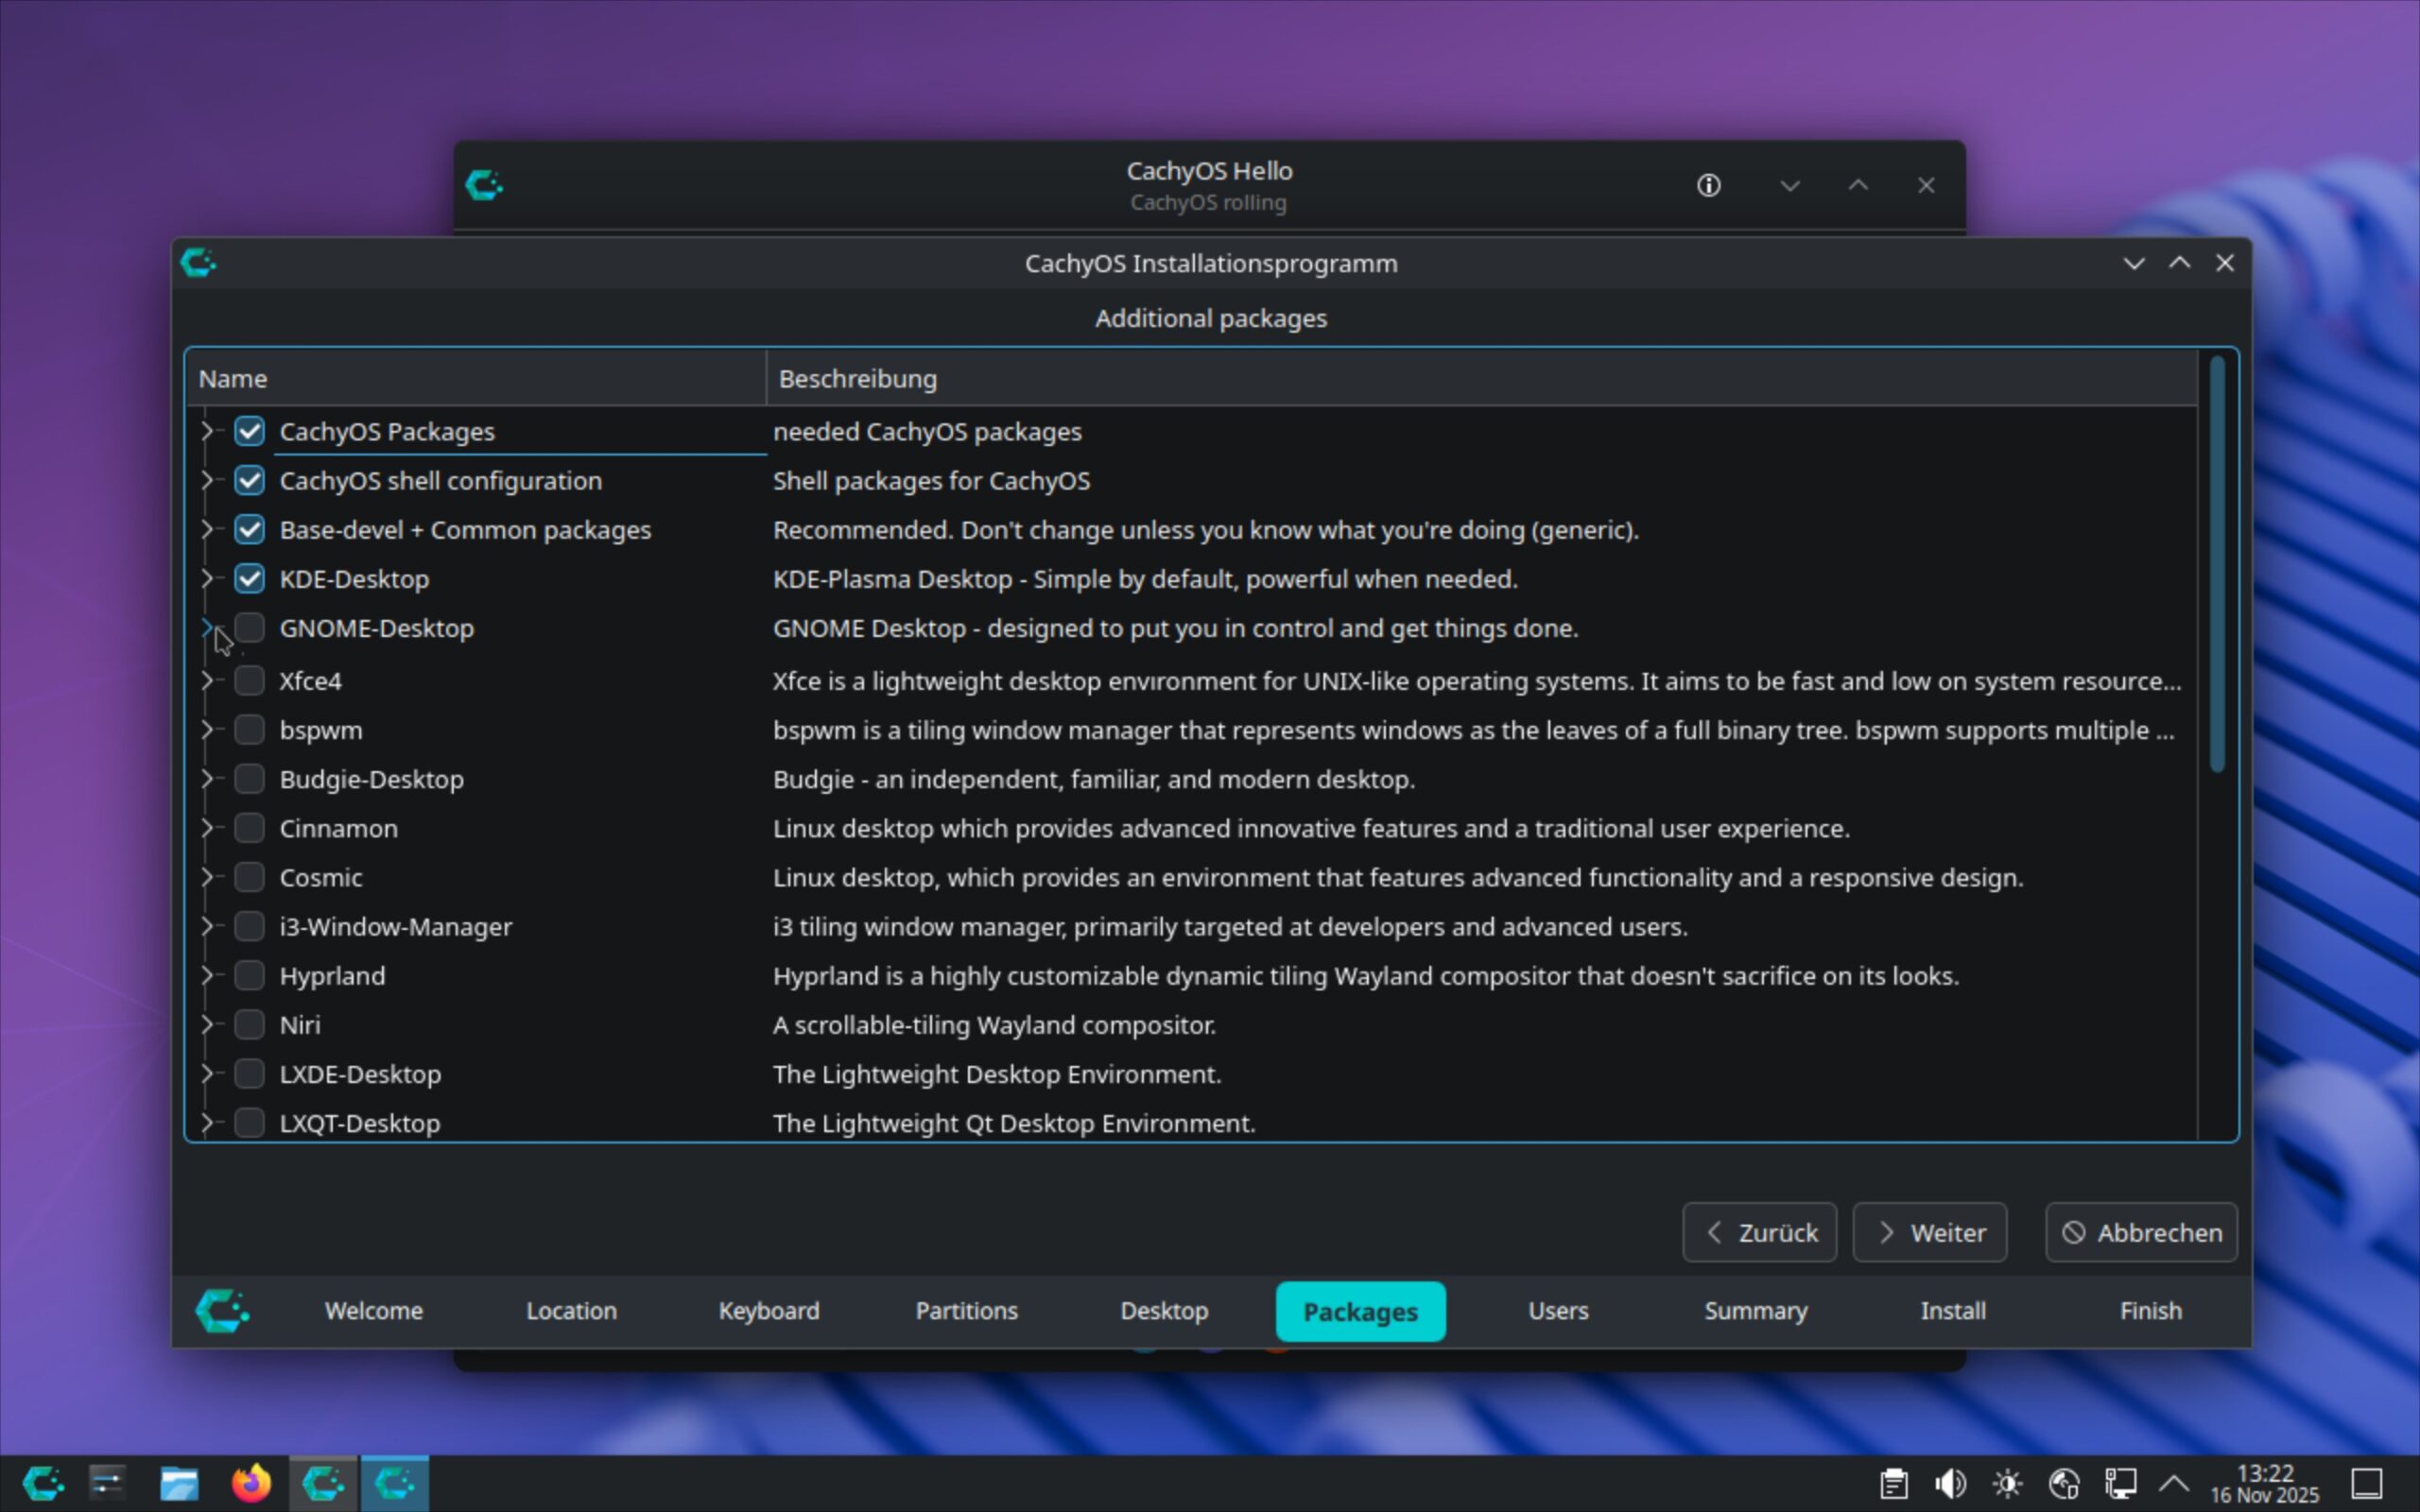Image resolution: width=2420 pixels, height=1512 pixels.
Task: Open the CachyOS application launcher menu
Action: pyautogui.click(x=43, y=1483)
